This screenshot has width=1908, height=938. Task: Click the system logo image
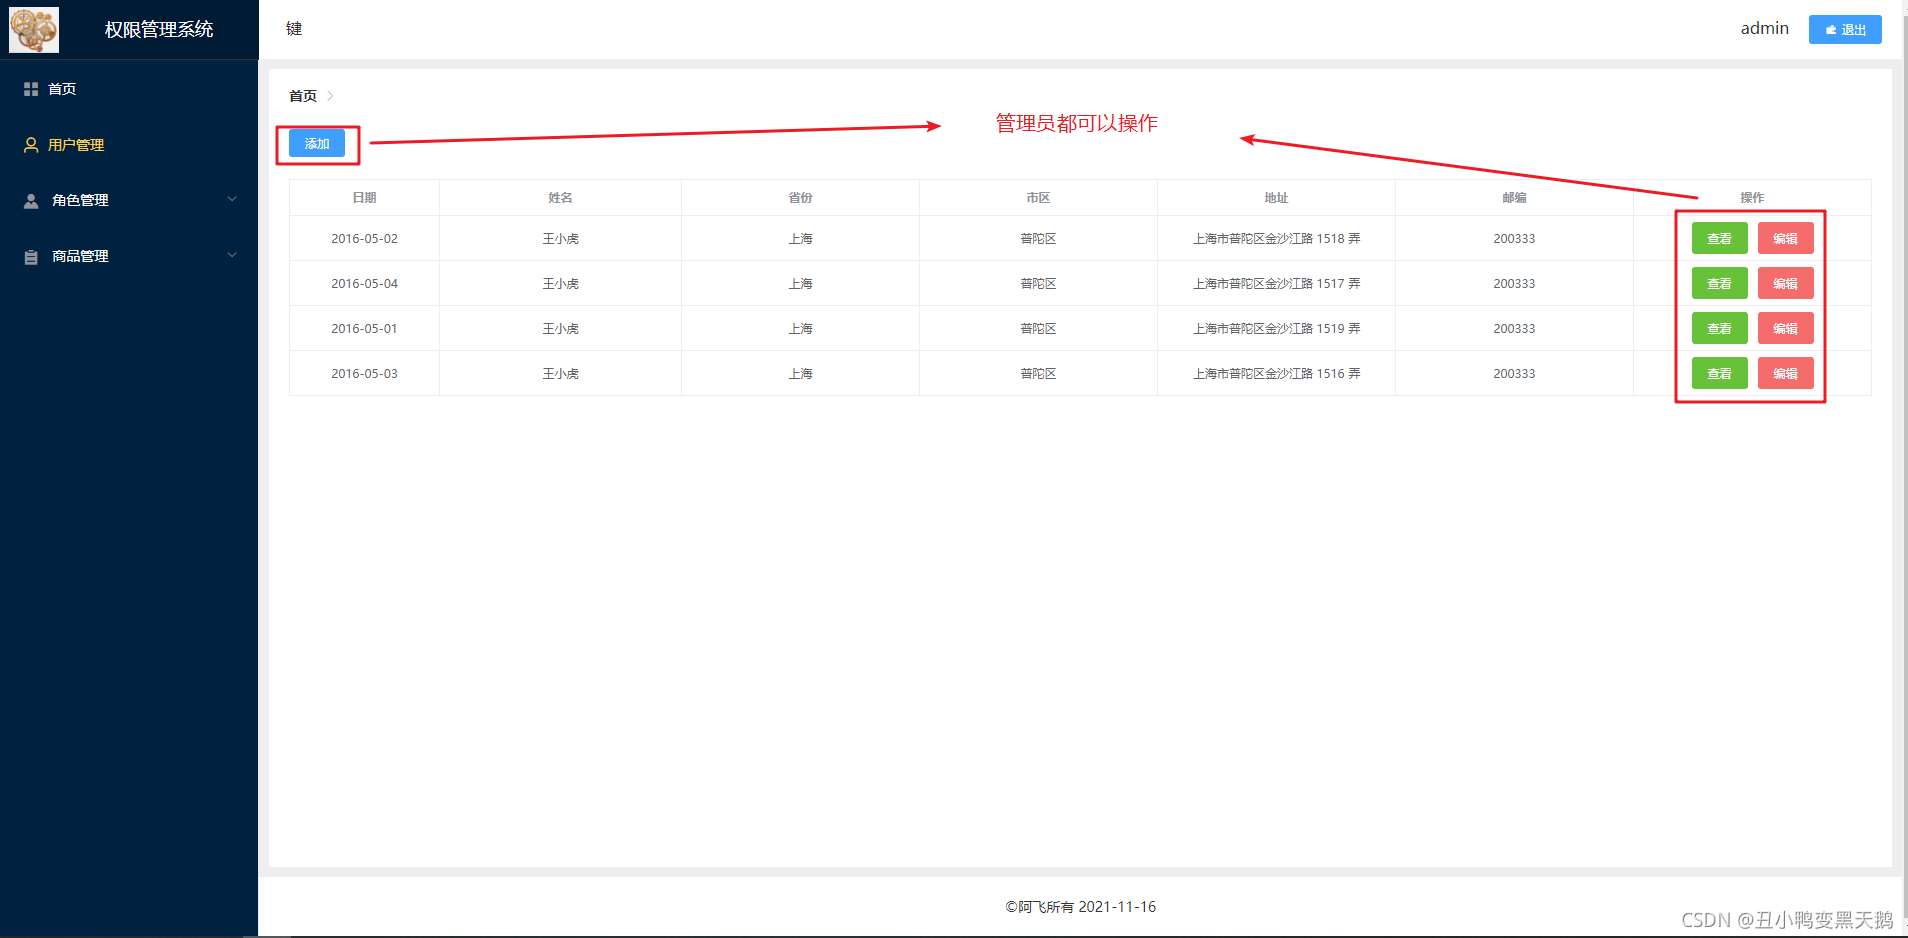34,29
